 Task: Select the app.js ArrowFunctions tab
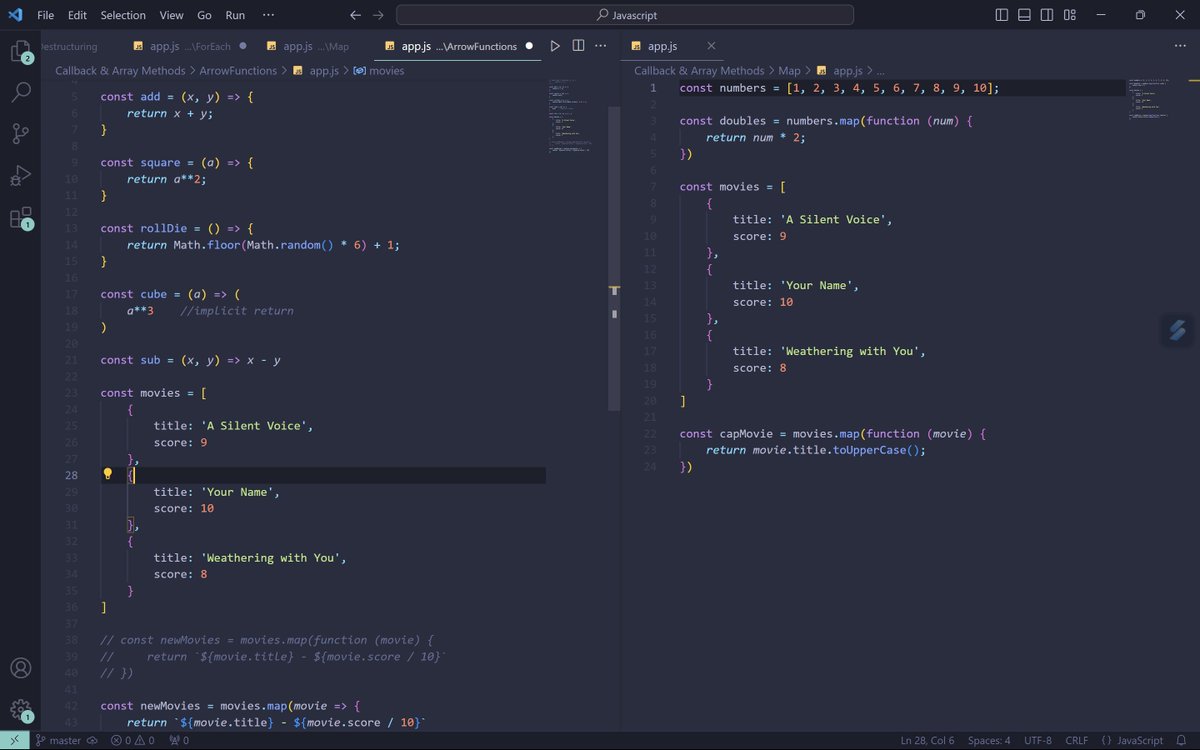click(x=458, y=46)
